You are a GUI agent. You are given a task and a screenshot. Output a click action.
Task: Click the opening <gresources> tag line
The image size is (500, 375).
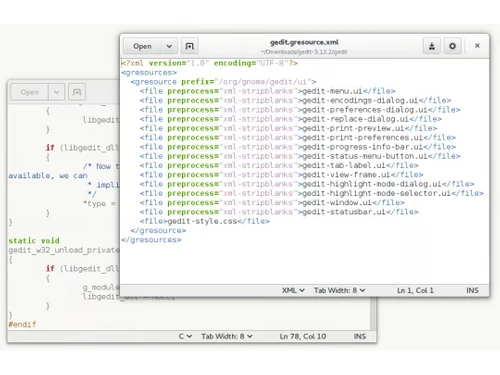click(149, 72)
